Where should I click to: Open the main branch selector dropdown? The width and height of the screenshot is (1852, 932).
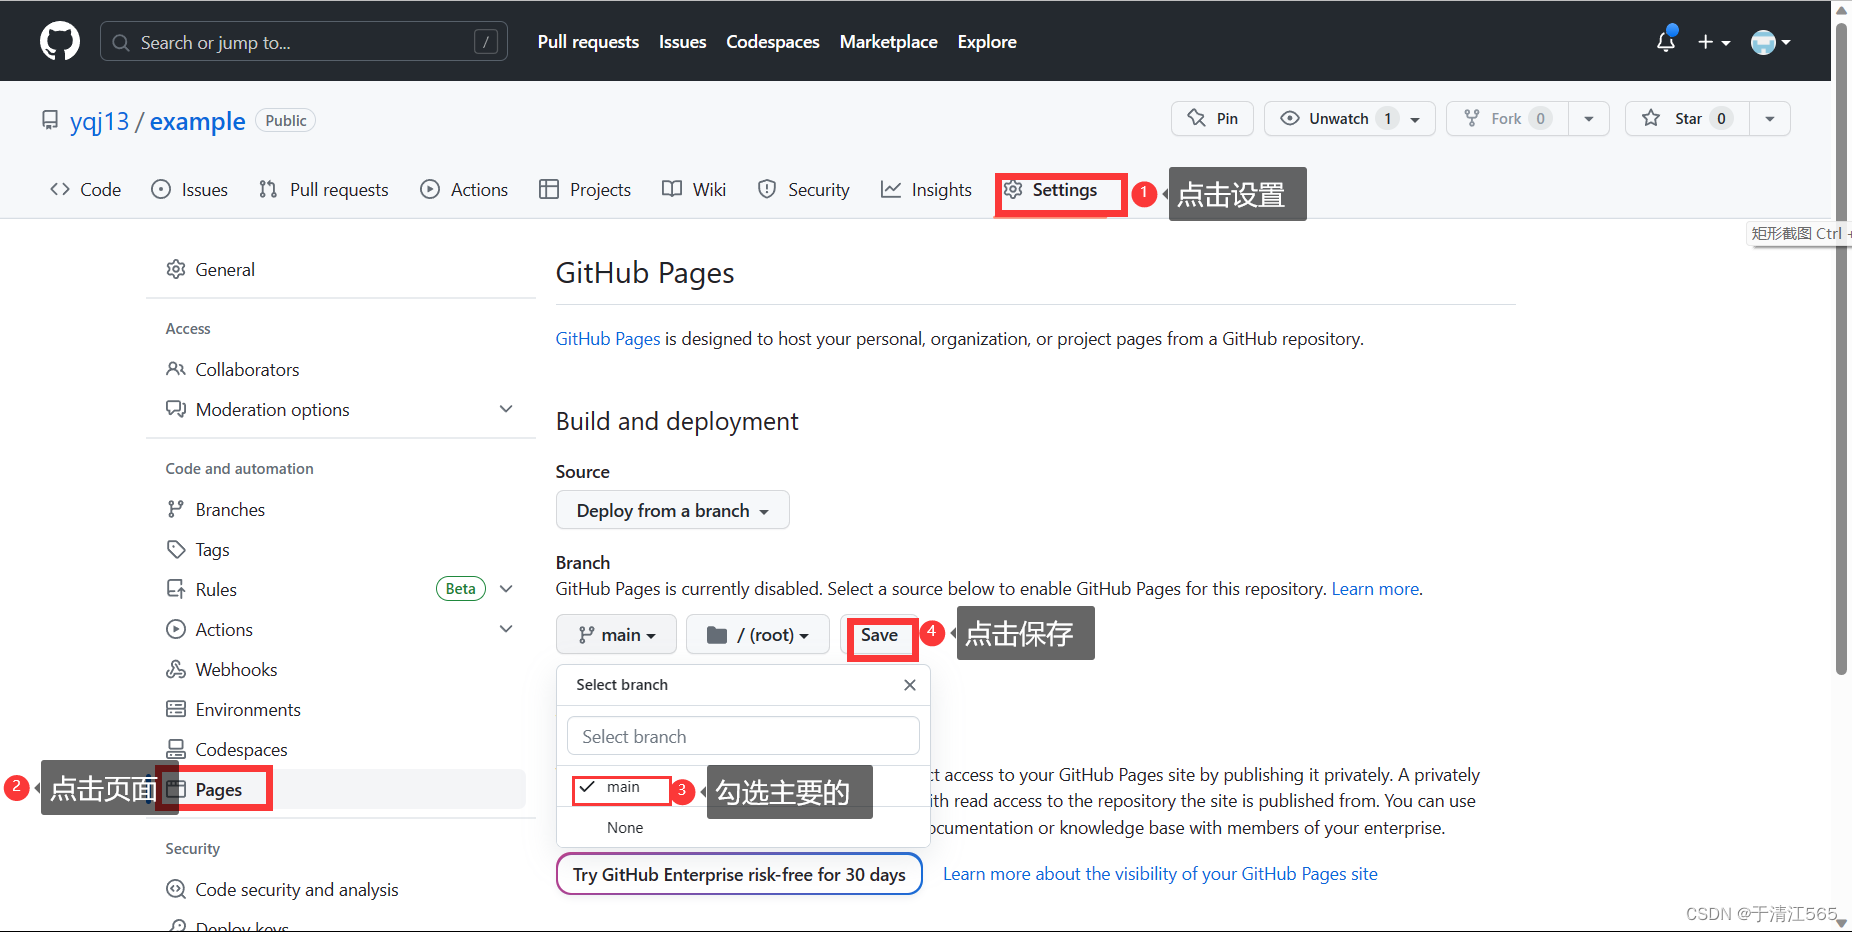(x=617, y=635)
